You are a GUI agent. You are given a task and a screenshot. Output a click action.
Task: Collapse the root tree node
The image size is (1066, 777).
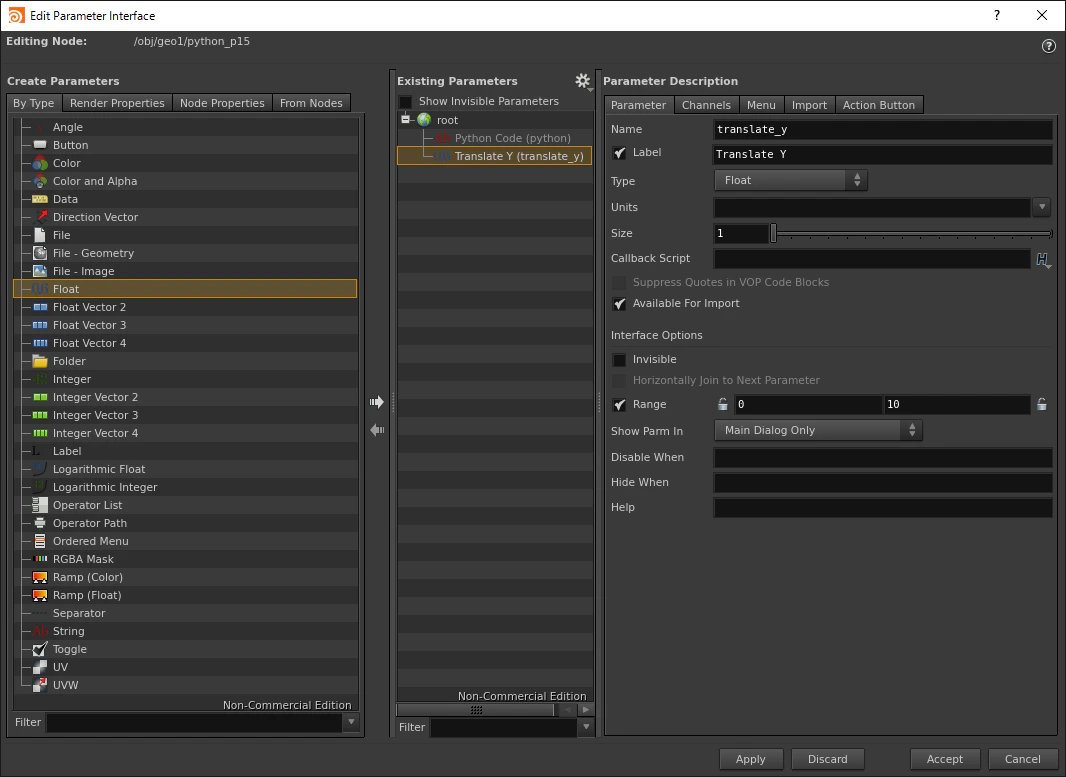point(405,120)
